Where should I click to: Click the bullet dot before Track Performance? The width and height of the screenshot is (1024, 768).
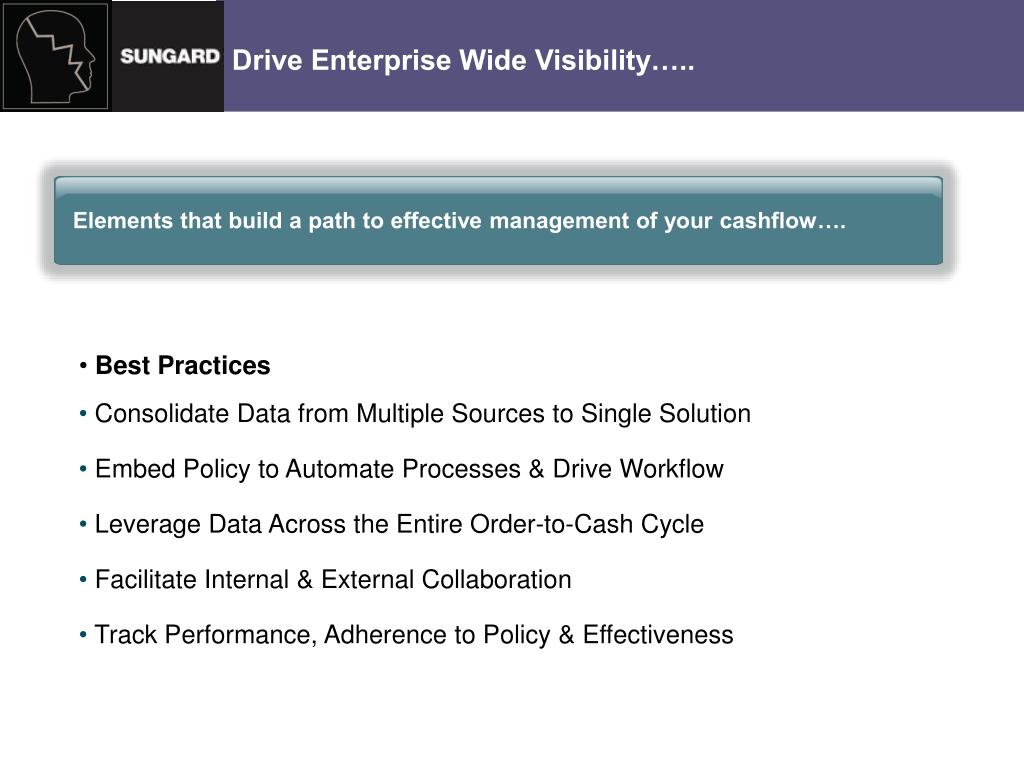tap(83, 635)
